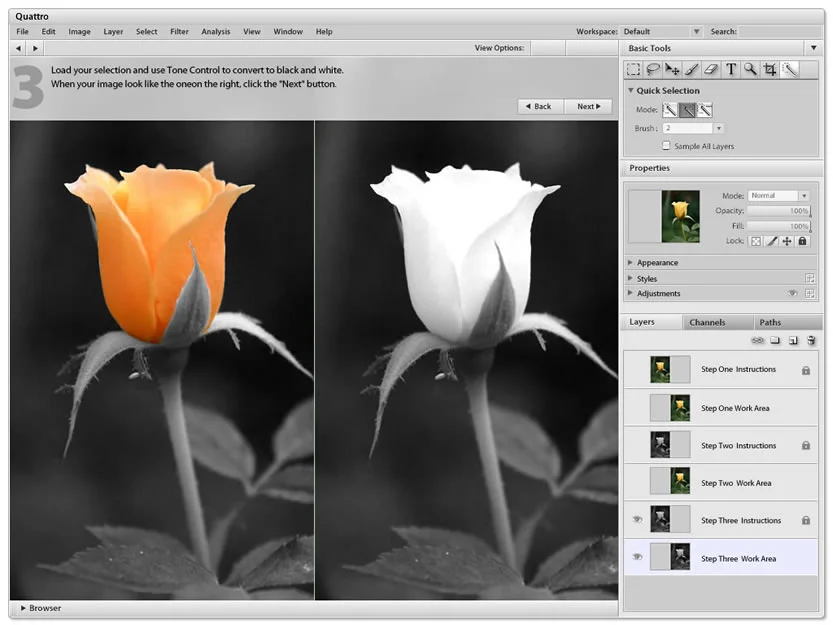833x625 pixels.
Task: Select the Lasso tool
Action: click(x=653, y=70)
